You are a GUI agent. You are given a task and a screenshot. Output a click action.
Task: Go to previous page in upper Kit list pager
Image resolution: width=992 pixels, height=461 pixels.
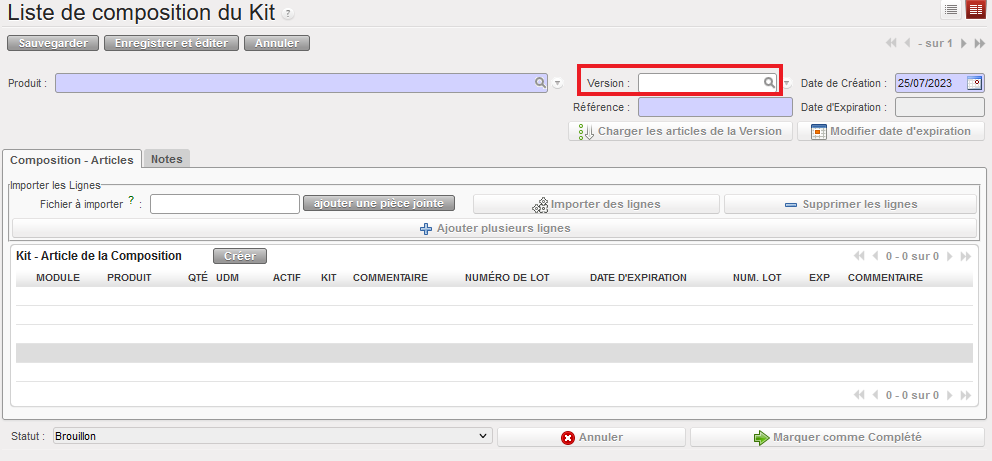[875, 256]
